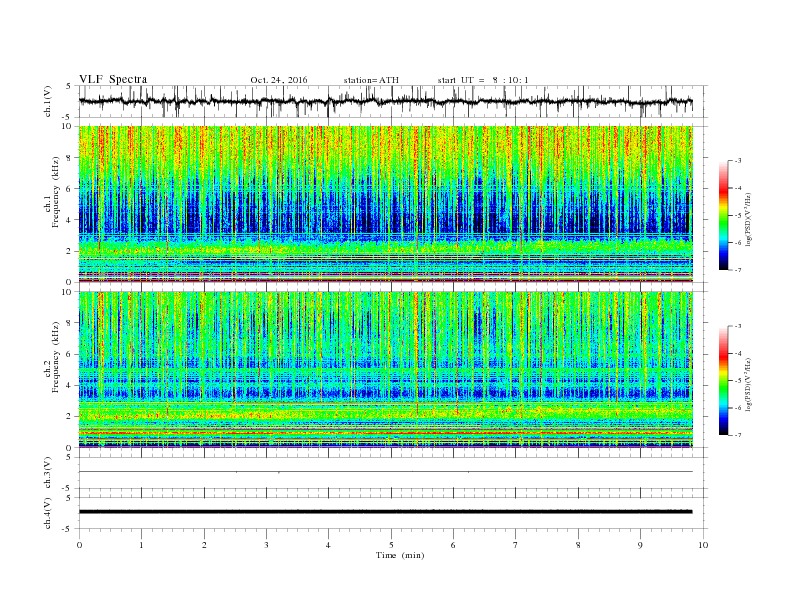Click the ch.2 "Frequency (kHz)" axis label
Viewport: 792px width, 612px height.
coord(55,357)
